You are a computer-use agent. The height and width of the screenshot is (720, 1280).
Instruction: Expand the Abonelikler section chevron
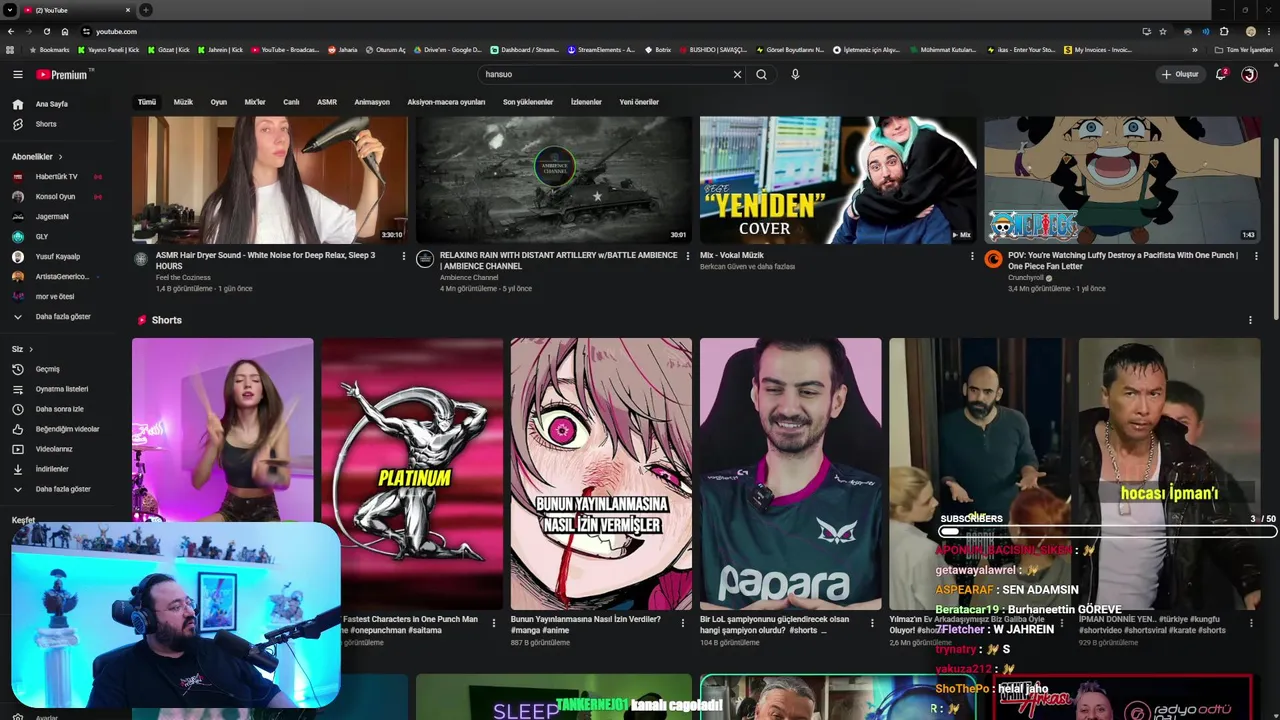pos(60,157)
